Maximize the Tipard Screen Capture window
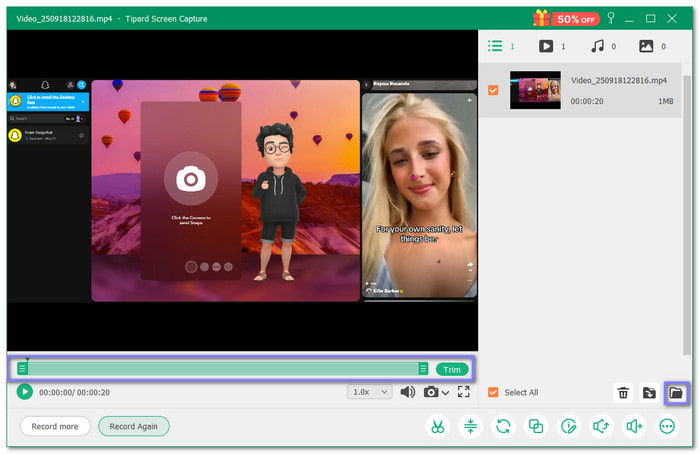 650,18
